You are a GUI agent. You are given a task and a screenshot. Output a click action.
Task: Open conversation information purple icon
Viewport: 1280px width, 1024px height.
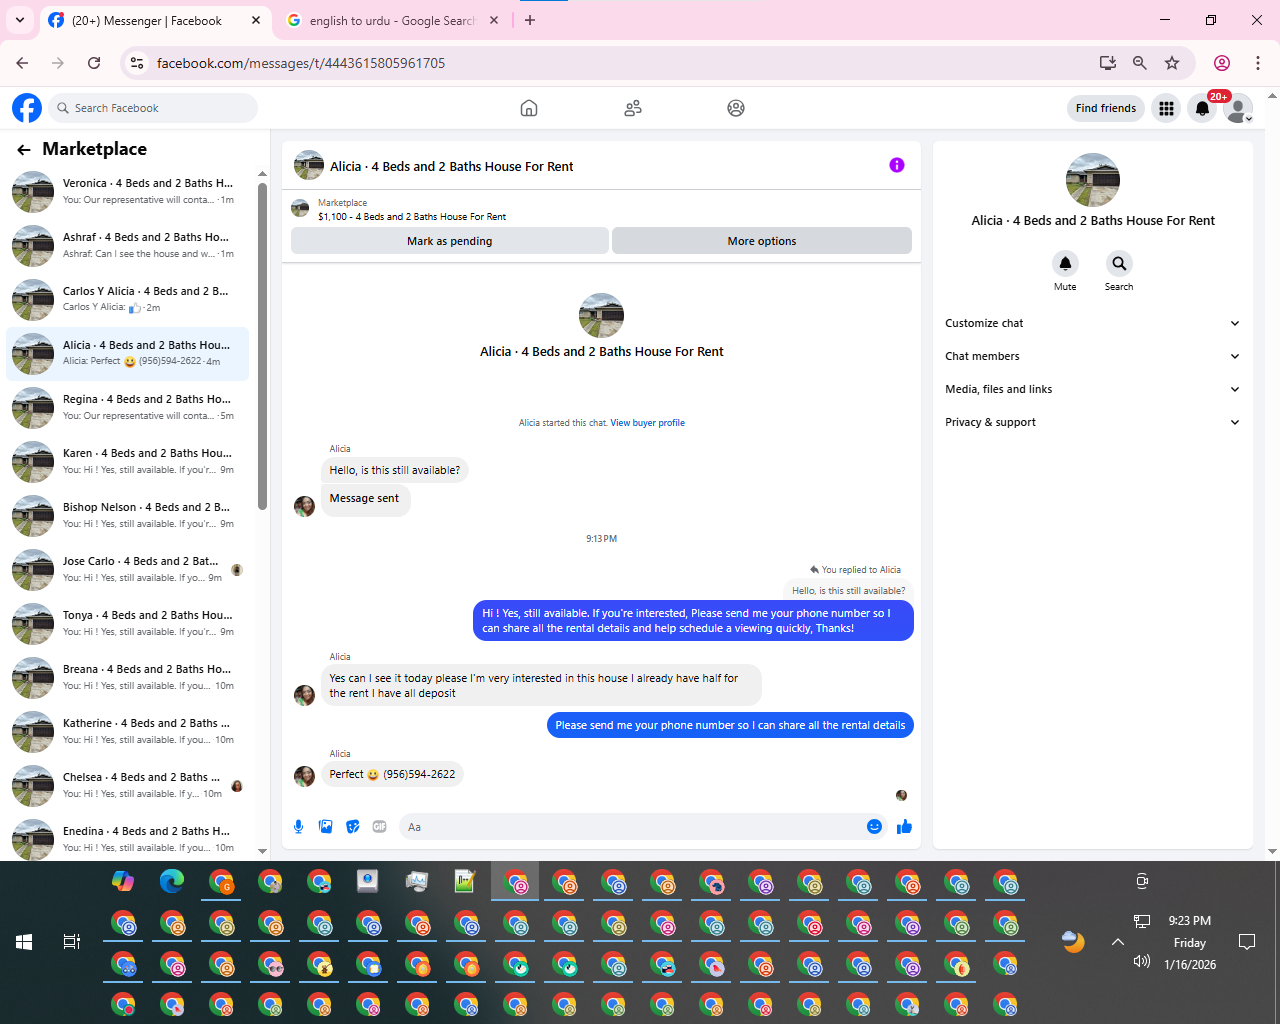point(897,165)
